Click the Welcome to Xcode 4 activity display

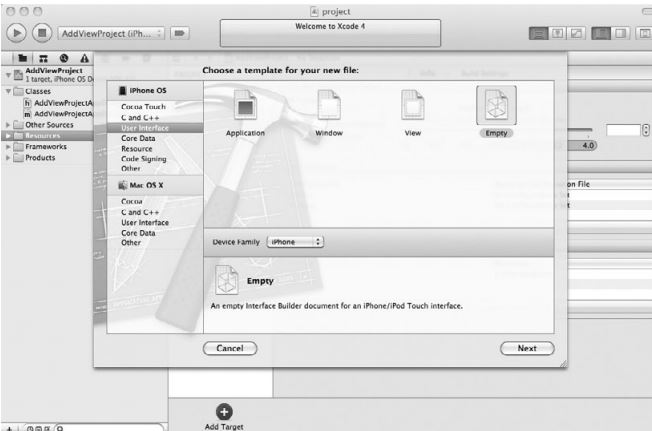330,33
